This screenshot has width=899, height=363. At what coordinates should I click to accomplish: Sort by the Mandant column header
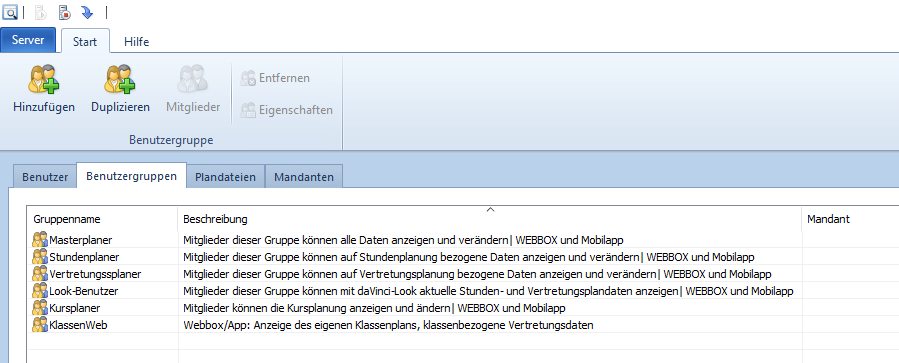coord(850,219)
